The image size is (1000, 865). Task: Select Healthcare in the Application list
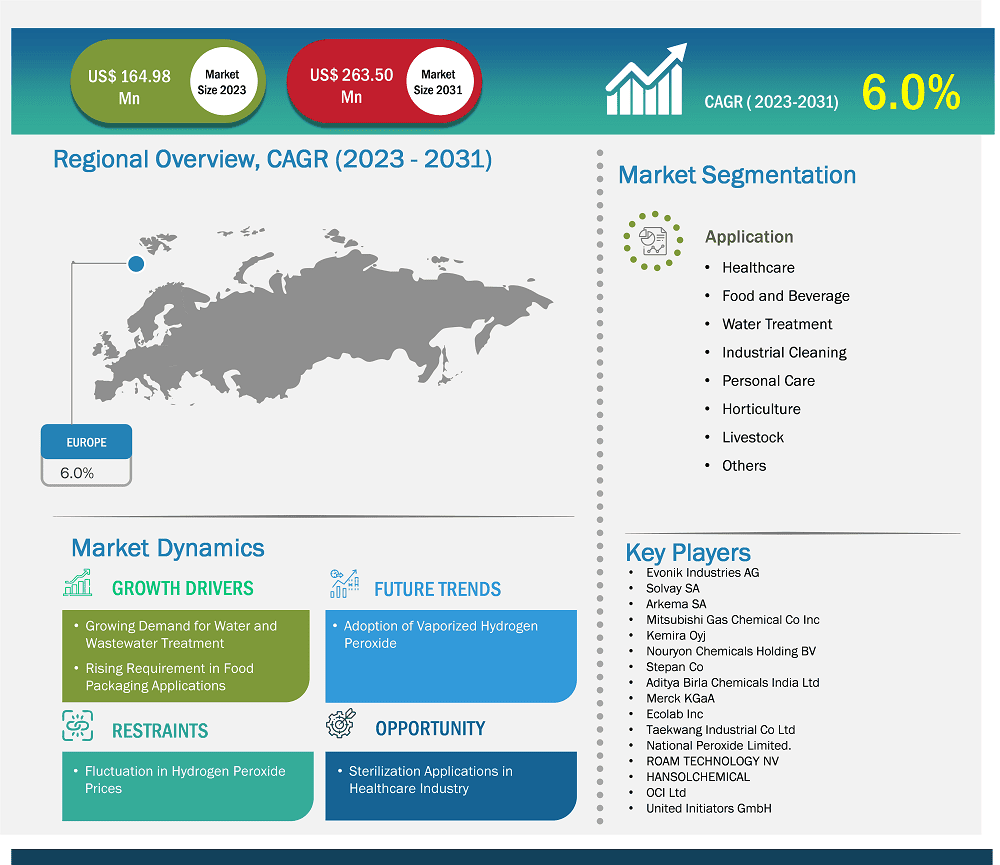(x=758, y=267)
